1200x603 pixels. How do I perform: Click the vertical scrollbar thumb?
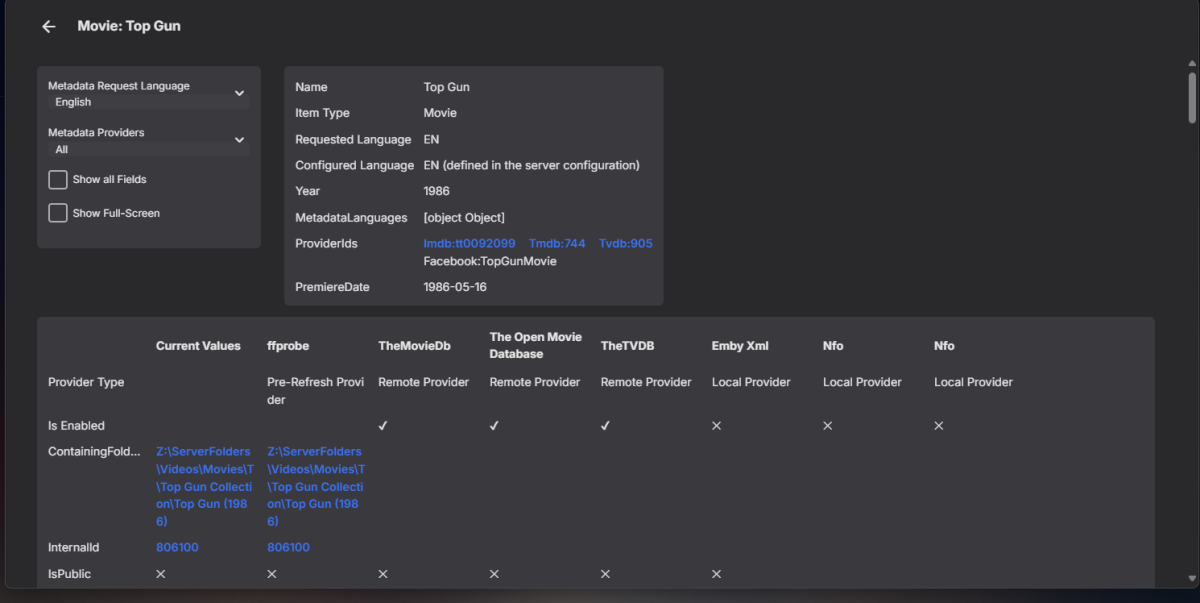(1191, 97)
